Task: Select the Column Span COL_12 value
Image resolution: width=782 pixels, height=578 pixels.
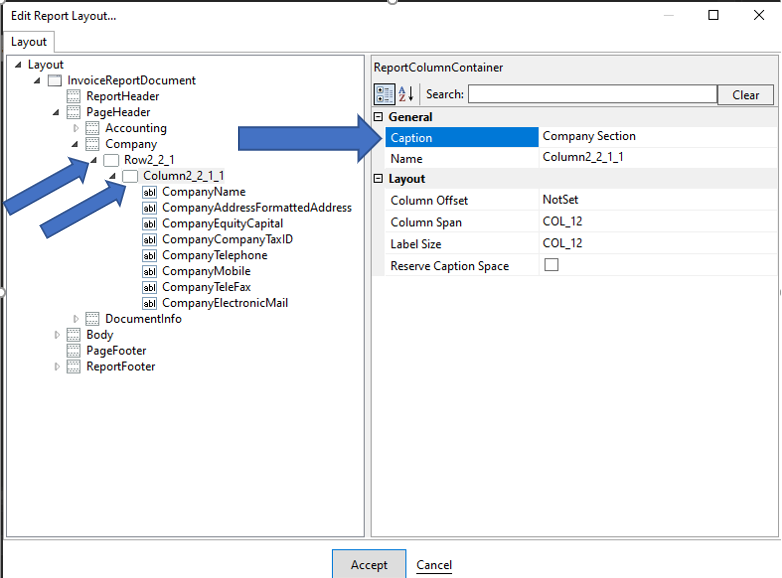Action: pyautogui.click(x=658, y=222)
